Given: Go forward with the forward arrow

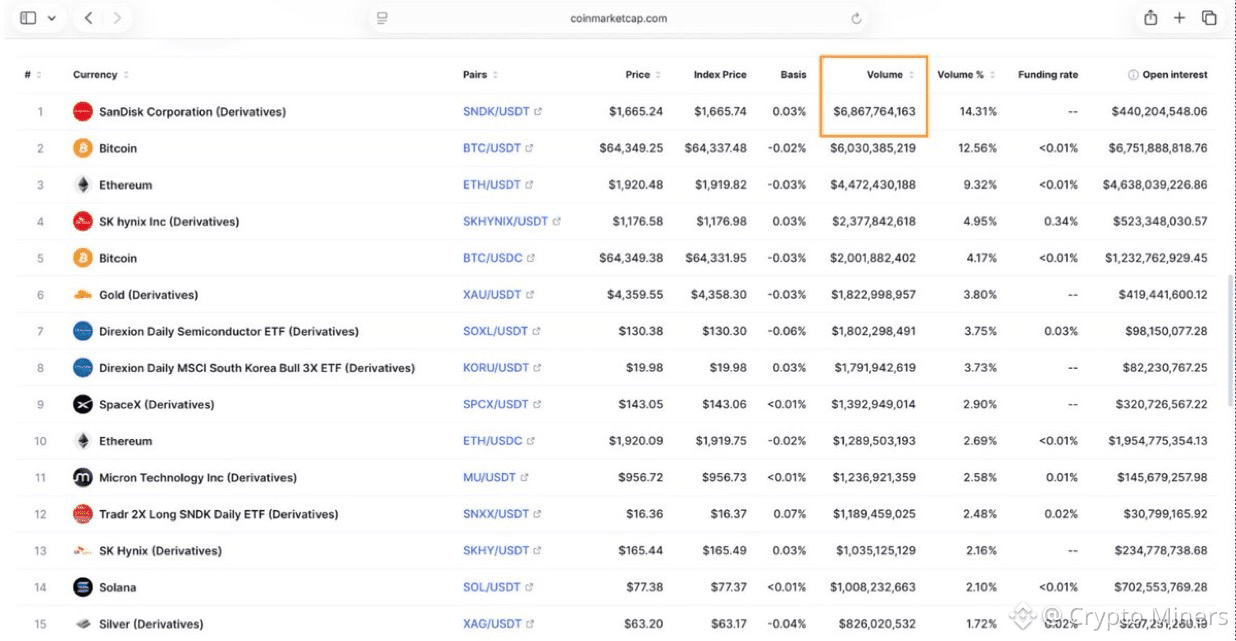Looking at the screenshot, I should pos(118,18).
